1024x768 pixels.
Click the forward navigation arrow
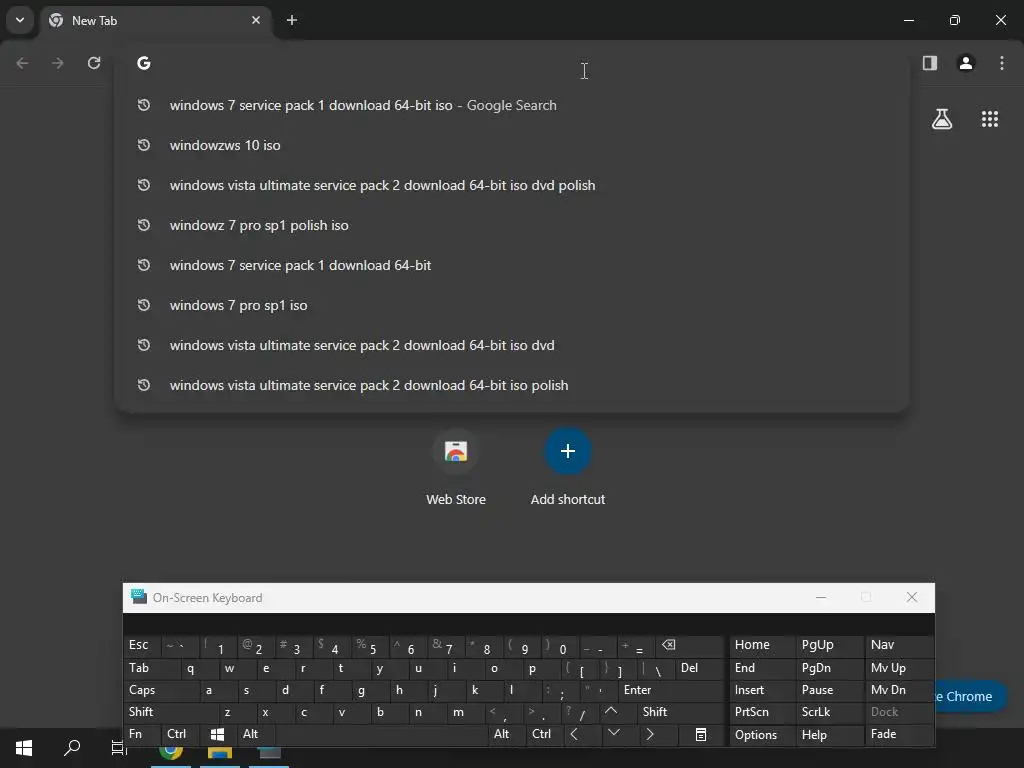tap(58, 63)
